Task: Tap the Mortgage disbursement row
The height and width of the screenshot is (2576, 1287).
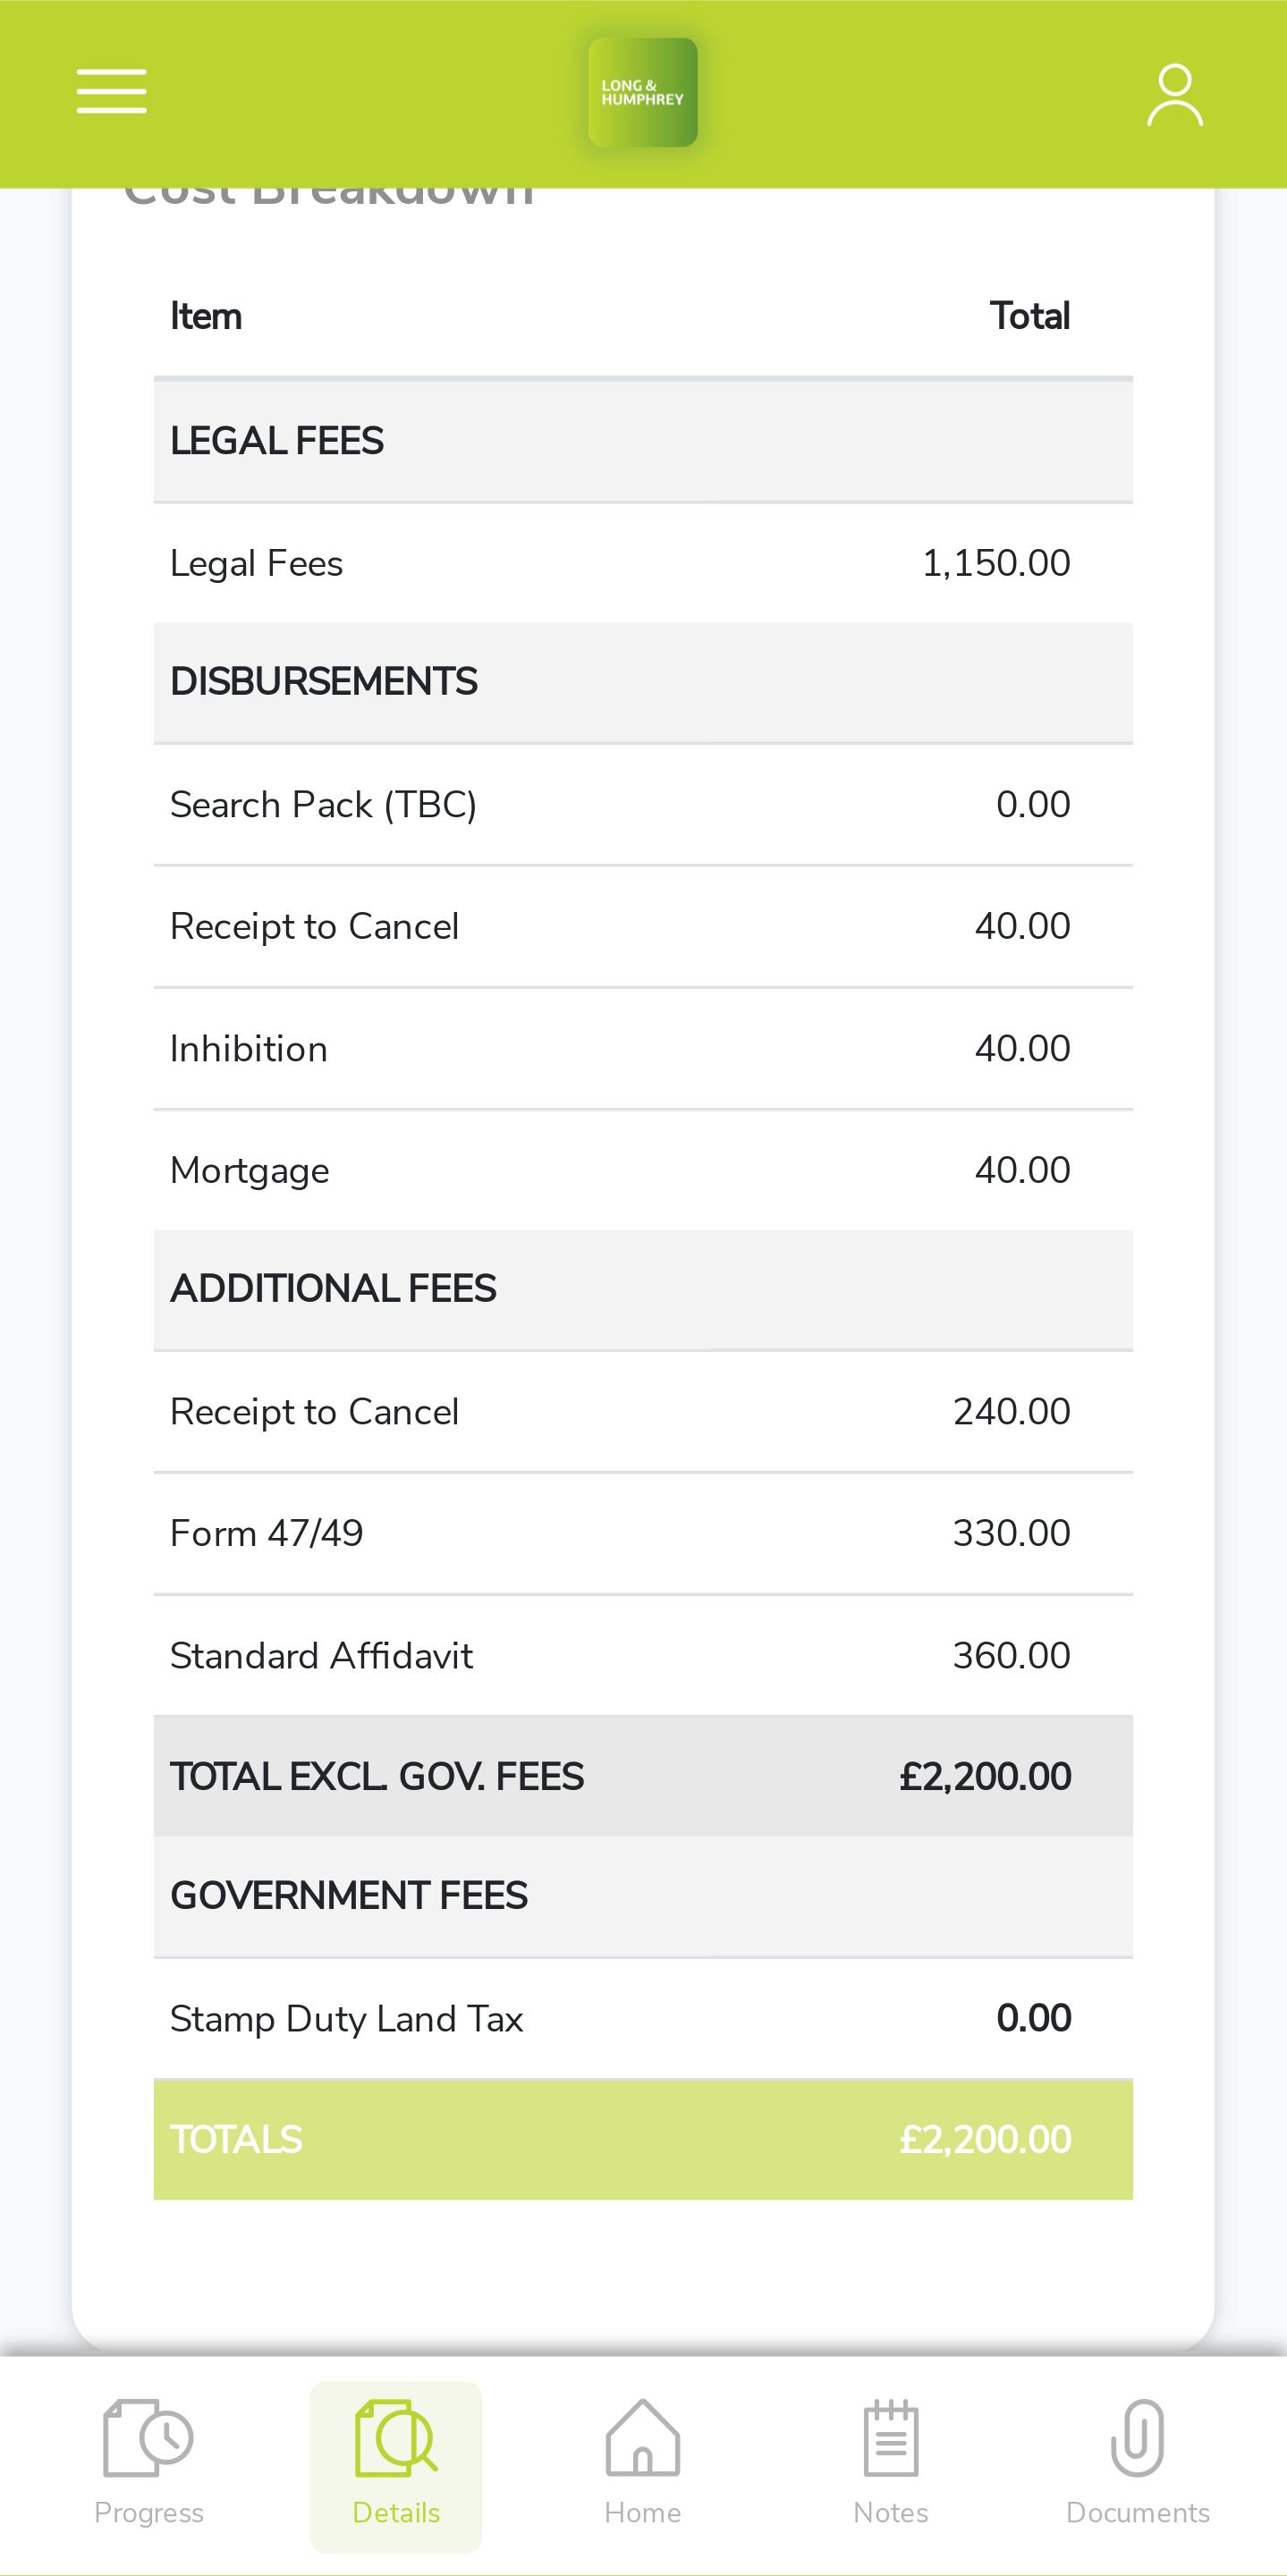Action: pos(643,1170)
